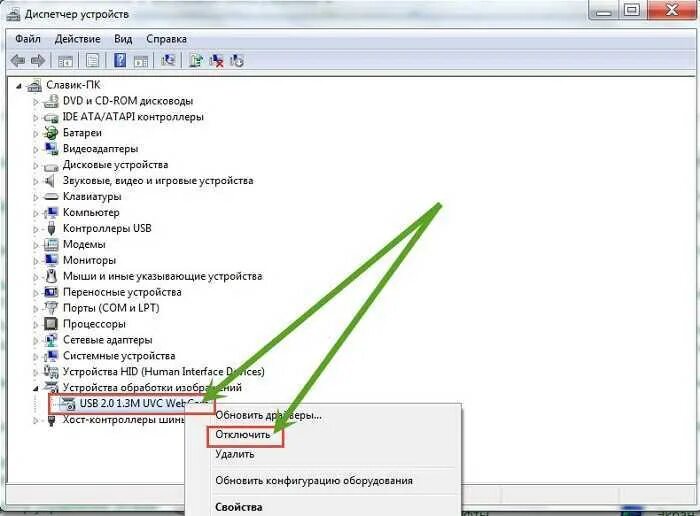Expand the Хост-контроллеры шины node
This screenshot has height=516, width=700.
(x=36, y=420)
